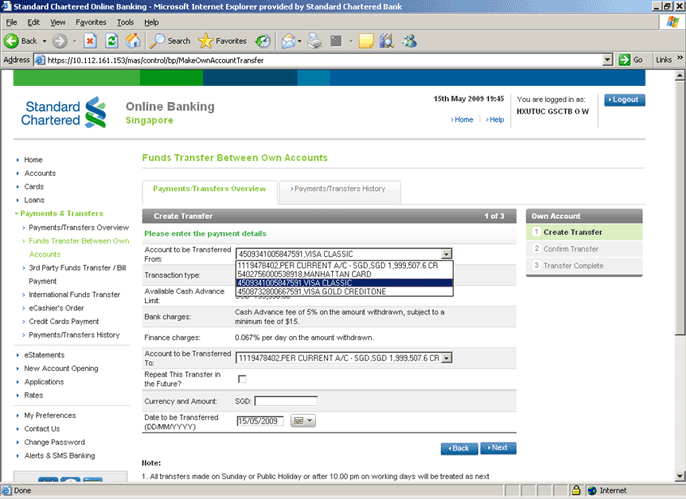Open the Change Password link
Image resolution: width=686 pixels, height=499 pixels.
pos(54,442)
